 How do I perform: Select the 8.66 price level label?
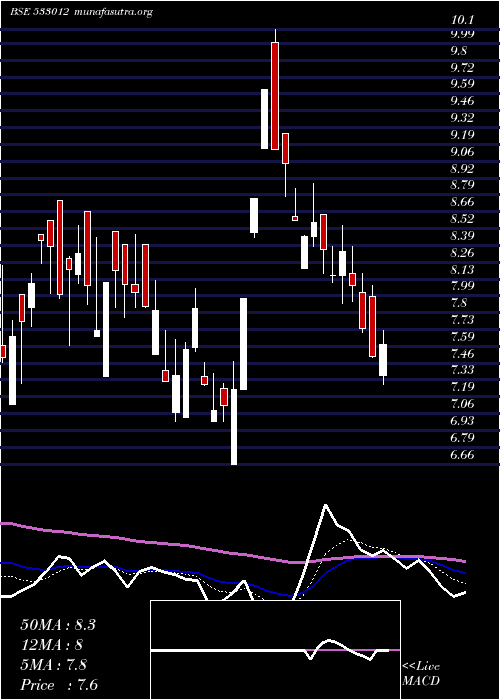[462, 202]
